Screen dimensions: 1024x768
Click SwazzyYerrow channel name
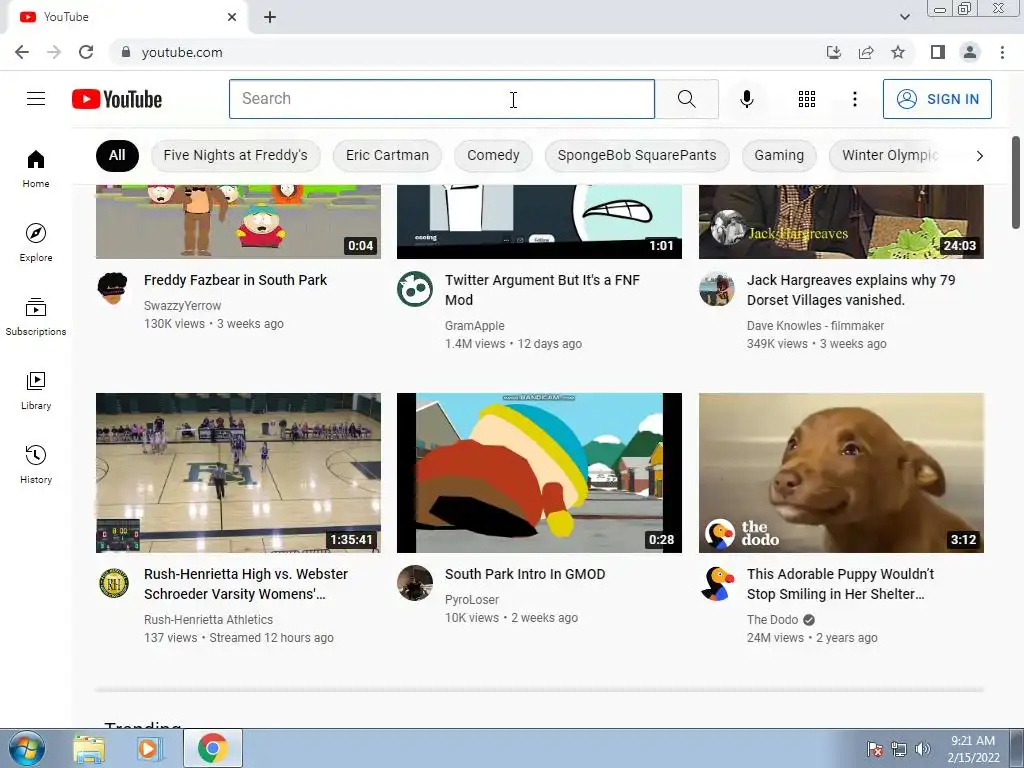pyautogui.click(x=182, y=306)
